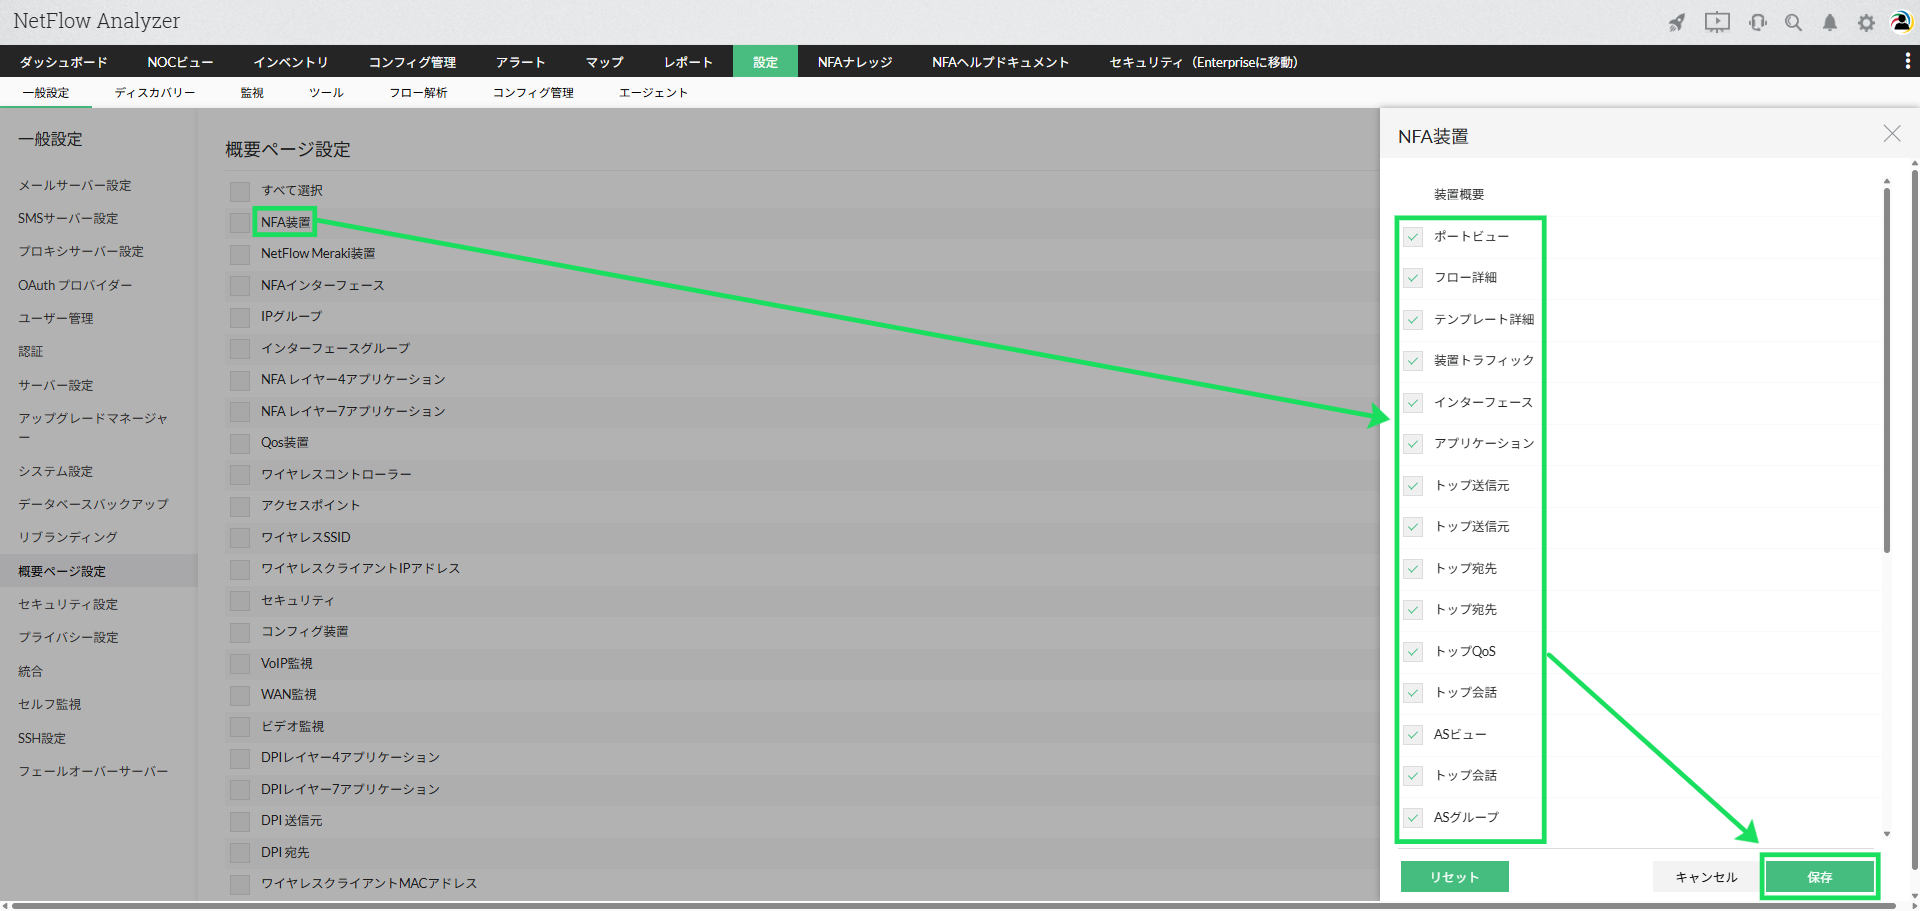
Task: Open the アラート menu
Action: (521, 62)
